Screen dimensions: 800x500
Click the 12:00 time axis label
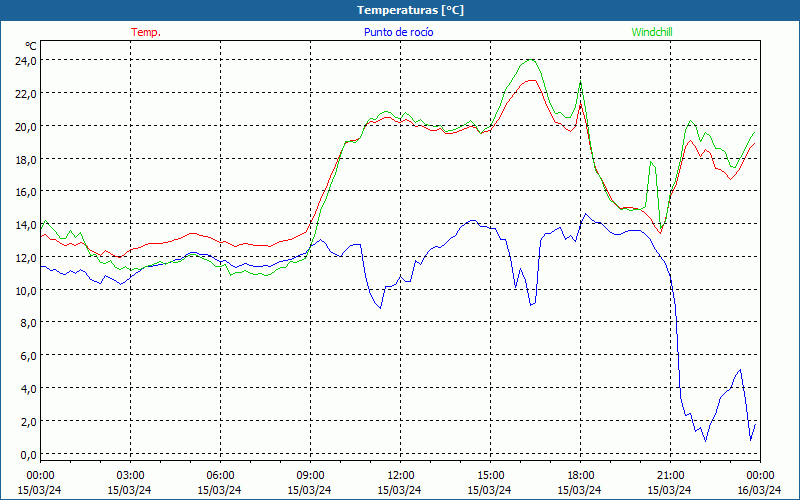coord(401,476)
